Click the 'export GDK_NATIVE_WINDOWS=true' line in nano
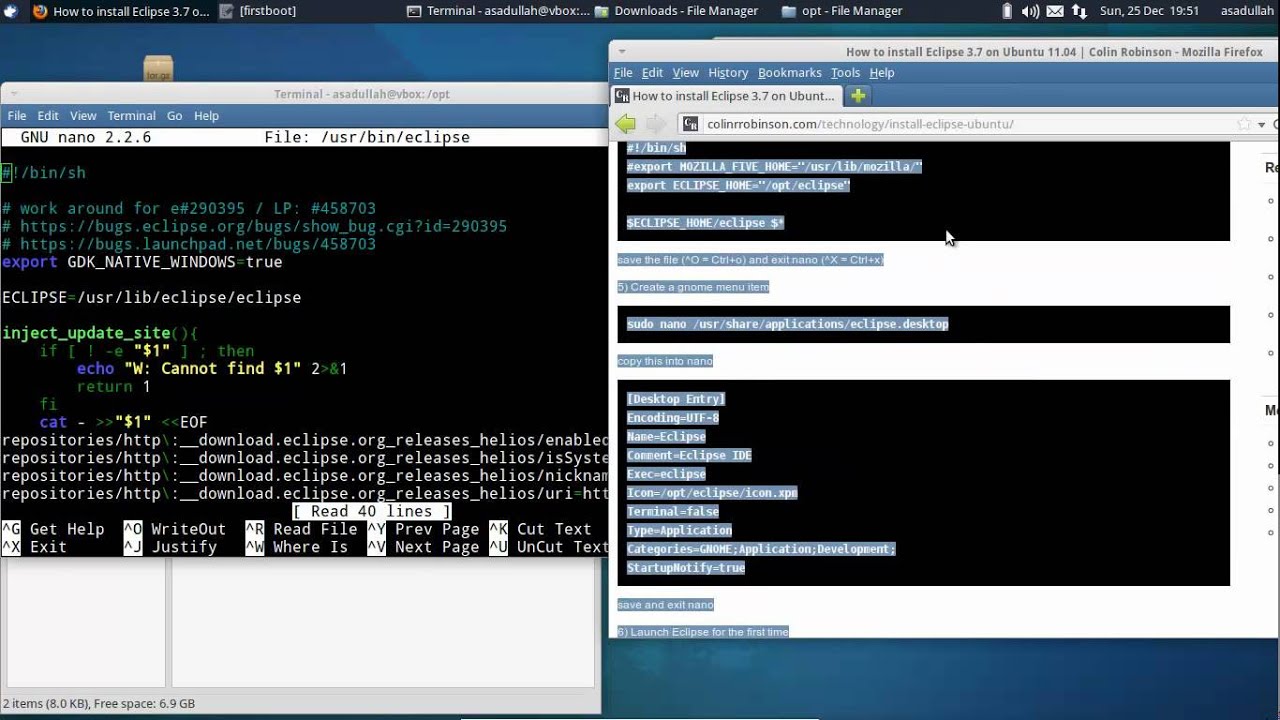 coord(142,262)
